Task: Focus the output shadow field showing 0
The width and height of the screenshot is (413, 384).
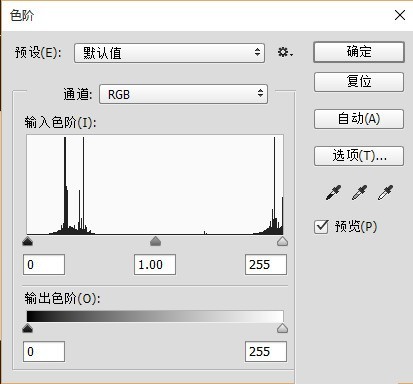Action: pos(44,351)
